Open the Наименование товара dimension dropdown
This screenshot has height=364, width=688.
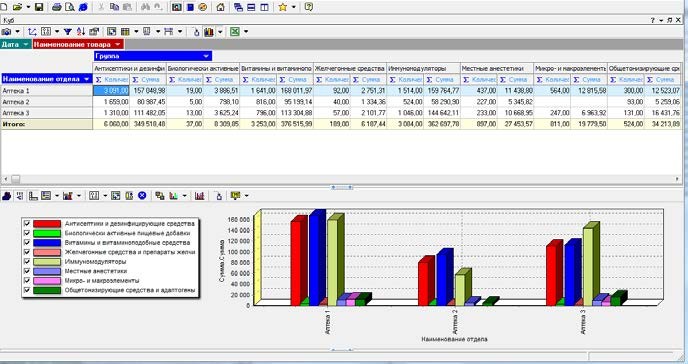(118, 44)
